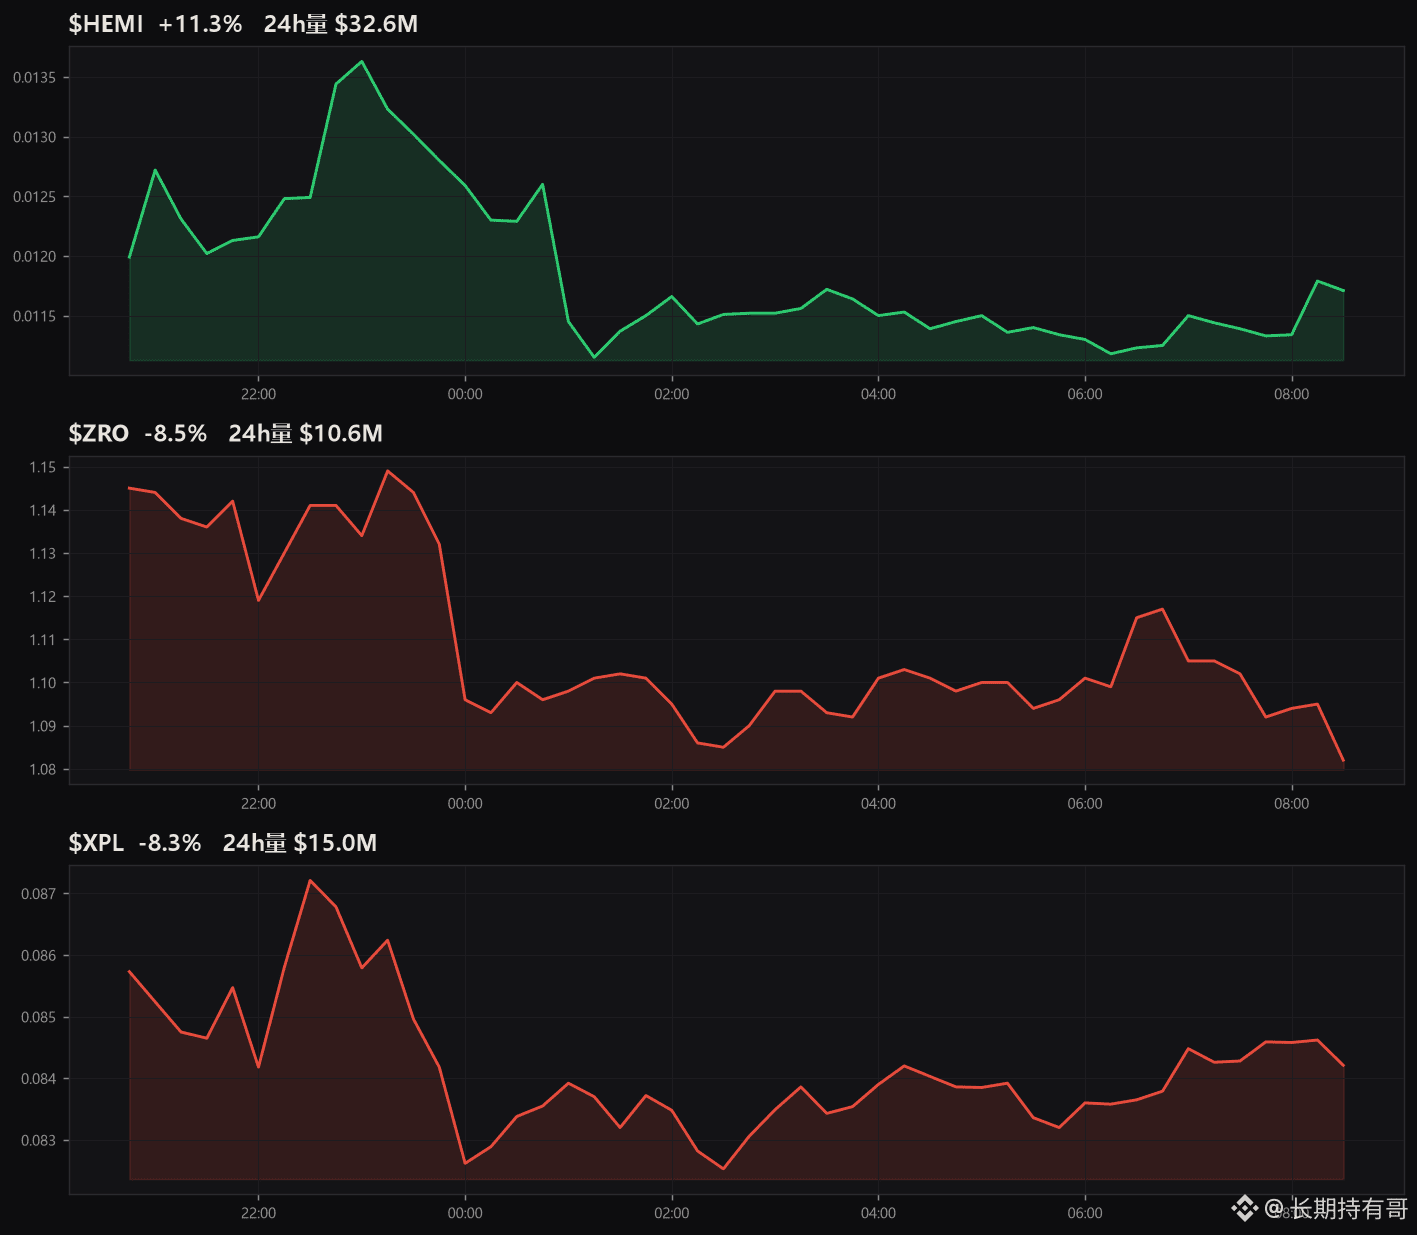The width and height of the screenshot is (1417, 1235).
Task: Click the 04:00 time label under ZRO chart
Action: (878, 804)
